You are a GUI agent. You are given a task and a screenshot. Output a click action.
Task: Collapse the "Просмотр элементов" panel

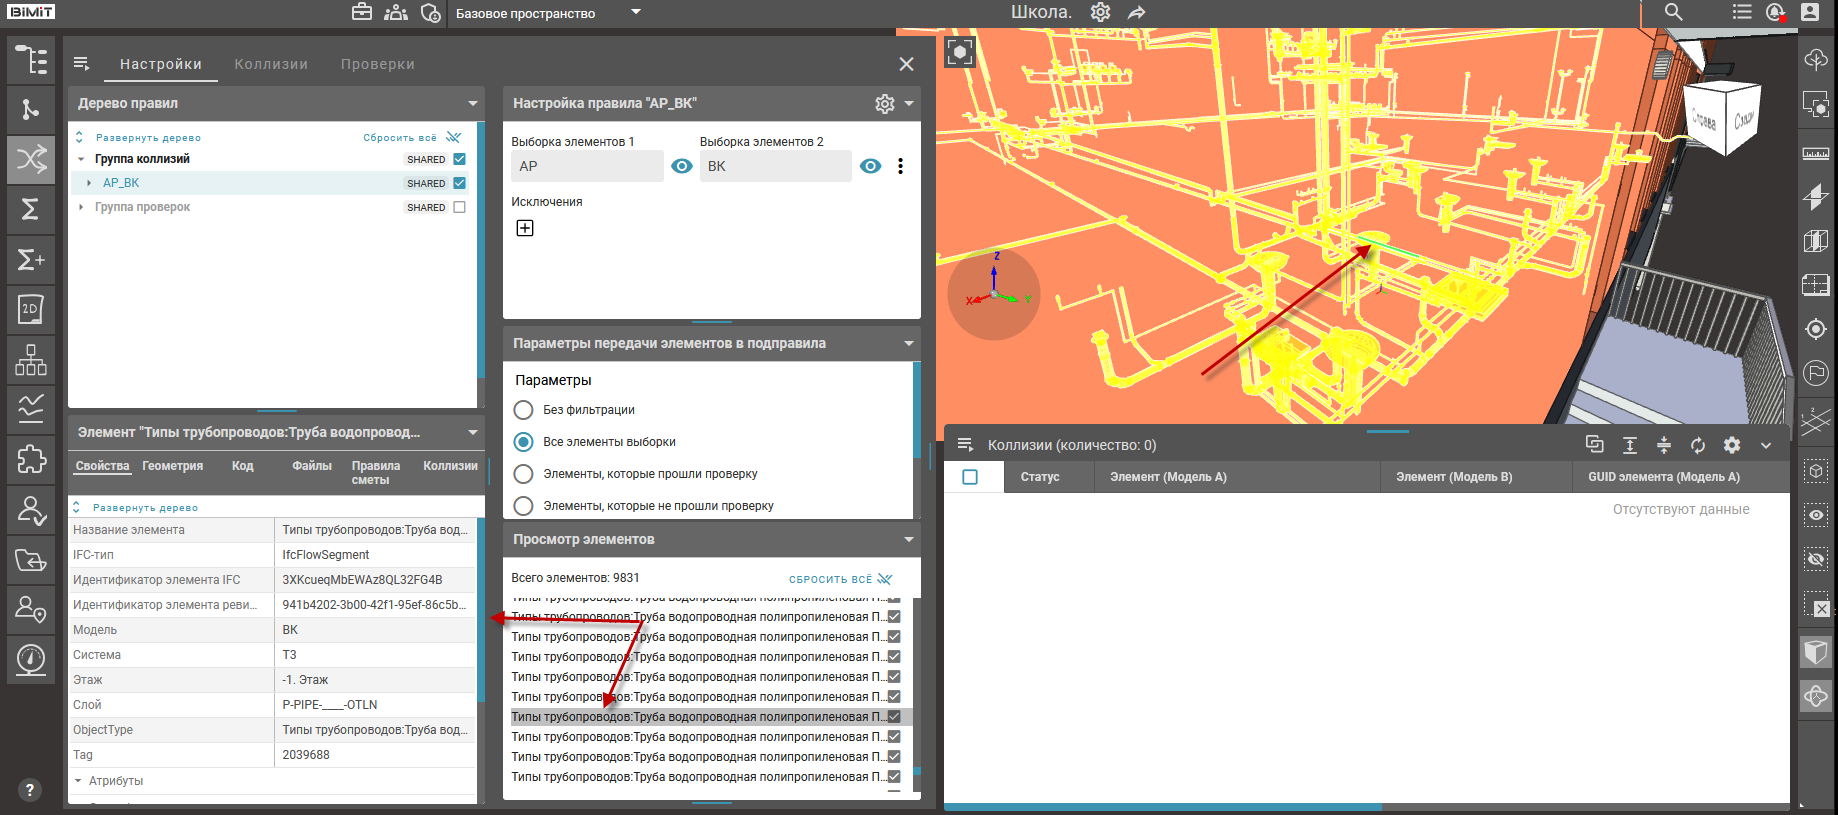(x=908, y=540)
